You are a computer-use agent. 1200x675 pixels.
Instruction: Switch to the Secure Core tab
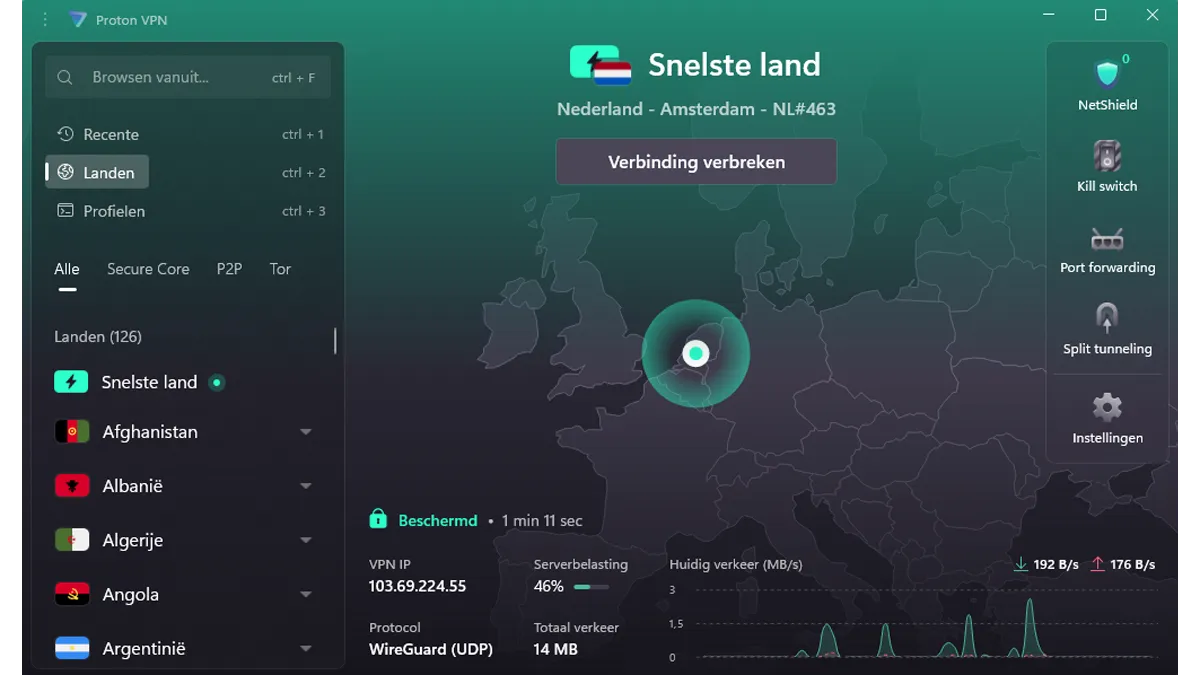[148, 268]
